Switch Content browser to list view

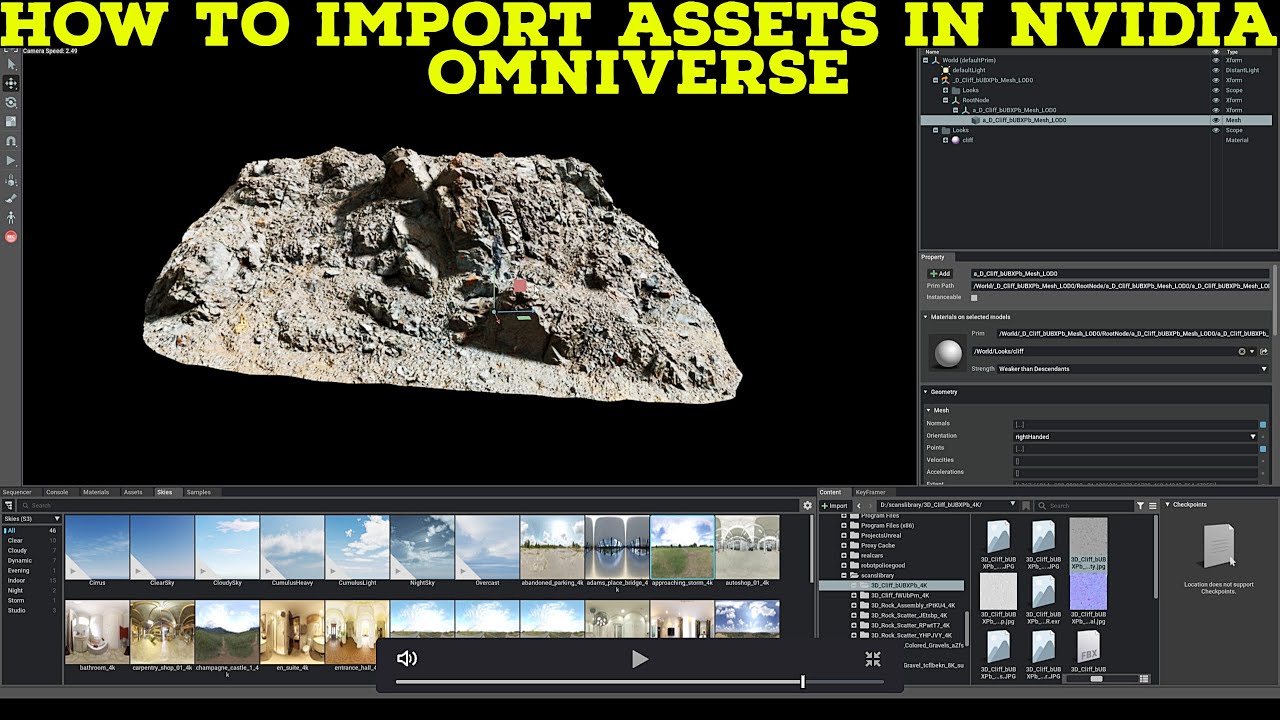(1144, 679)
